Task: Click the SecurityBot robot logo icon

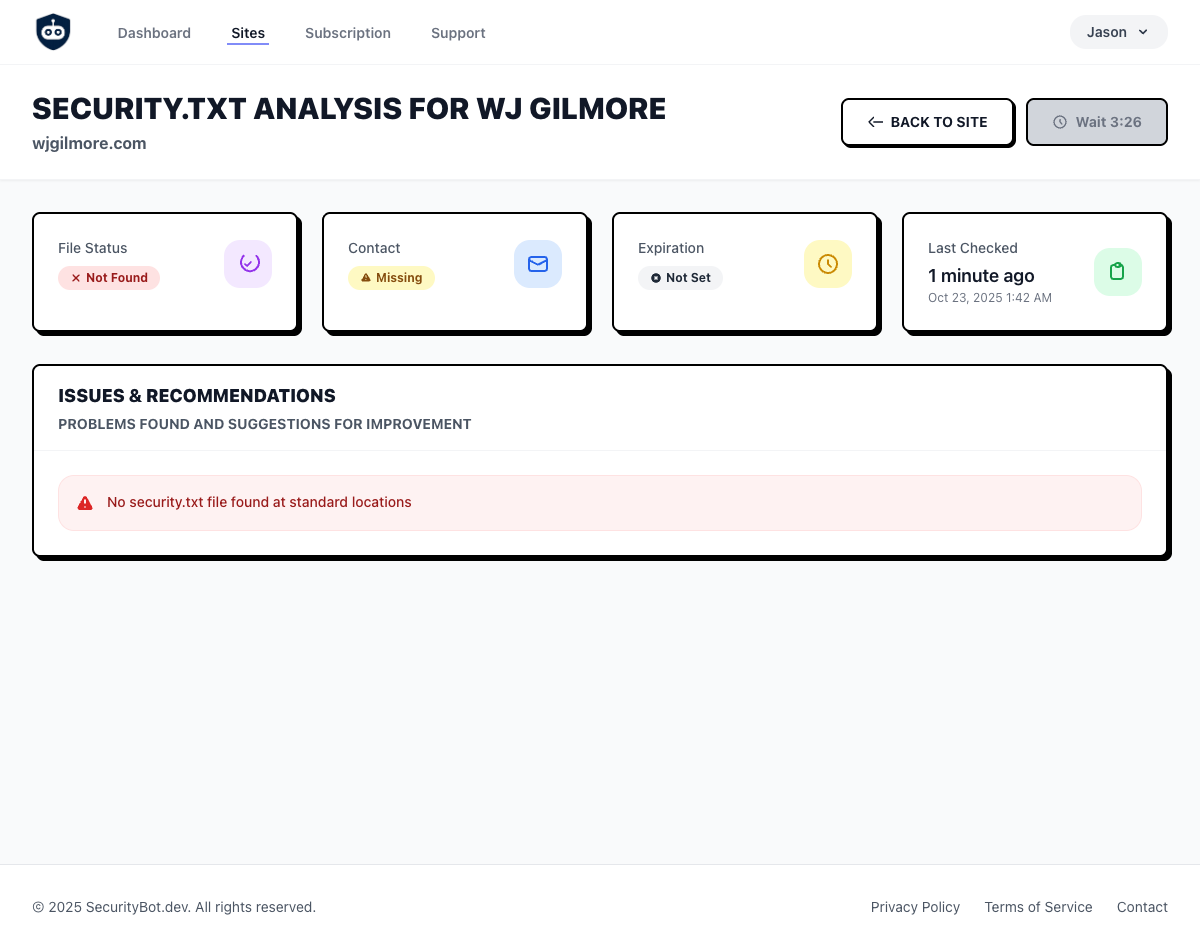Action: click(53, 31)
